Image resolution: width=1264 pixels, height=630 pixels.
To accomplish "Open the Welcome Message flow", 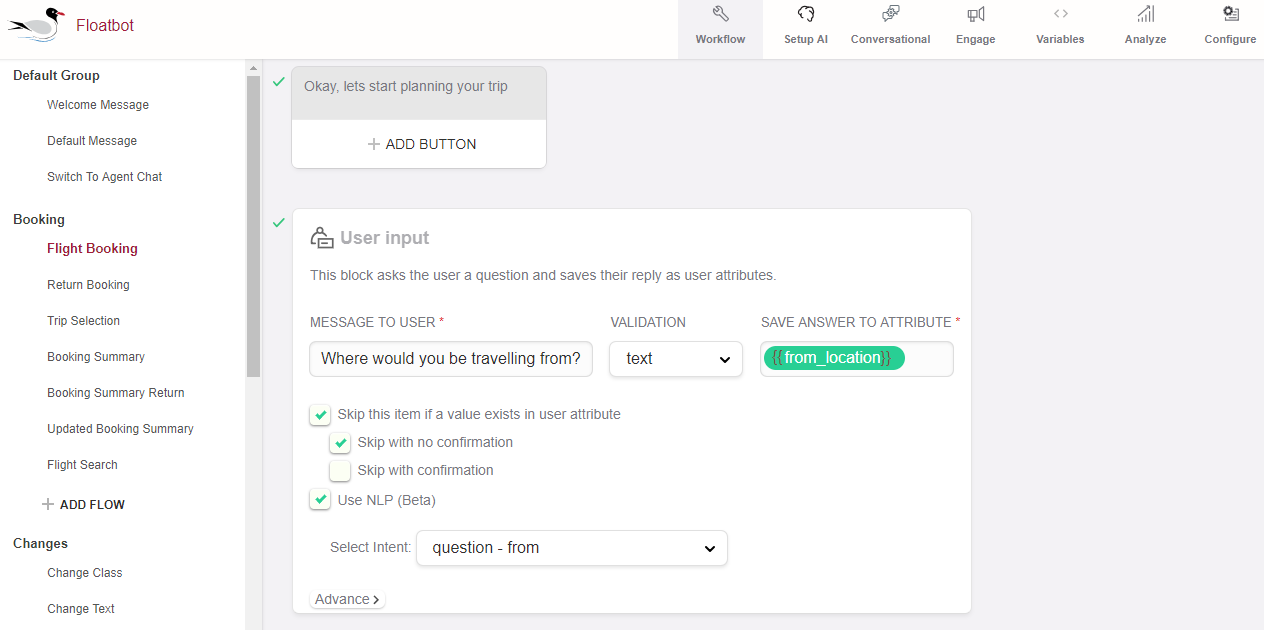I will (x=98, y=105).
